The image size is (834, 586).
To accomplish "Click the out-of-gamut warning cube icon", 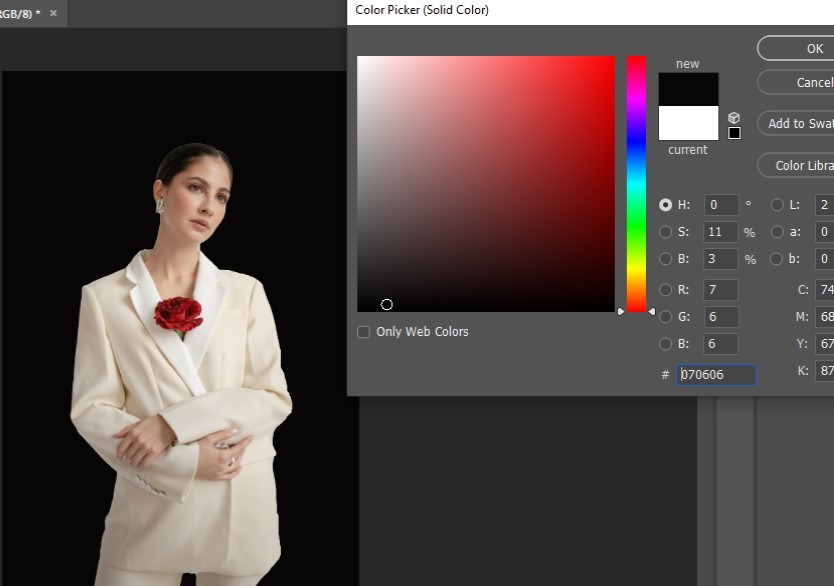I will [734, 118].
